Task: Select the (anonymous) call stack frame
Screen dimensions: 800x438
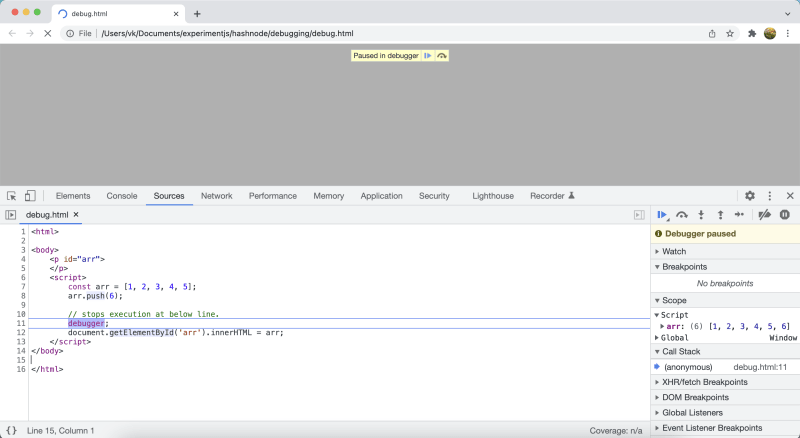Action: [688, 367]
